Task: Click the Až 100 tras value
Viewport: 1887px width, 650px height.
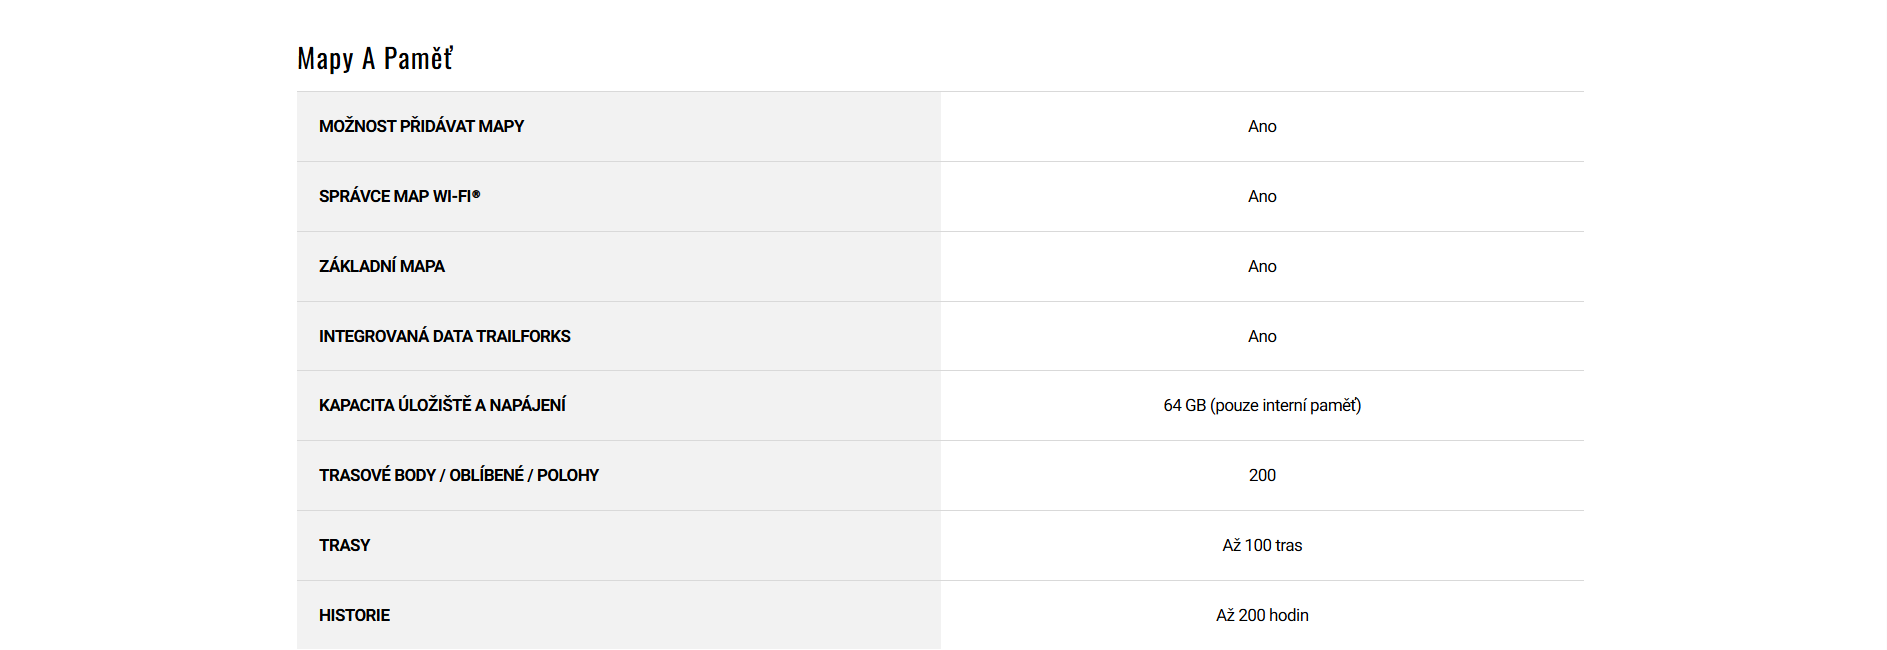Action: point(1262,546)
